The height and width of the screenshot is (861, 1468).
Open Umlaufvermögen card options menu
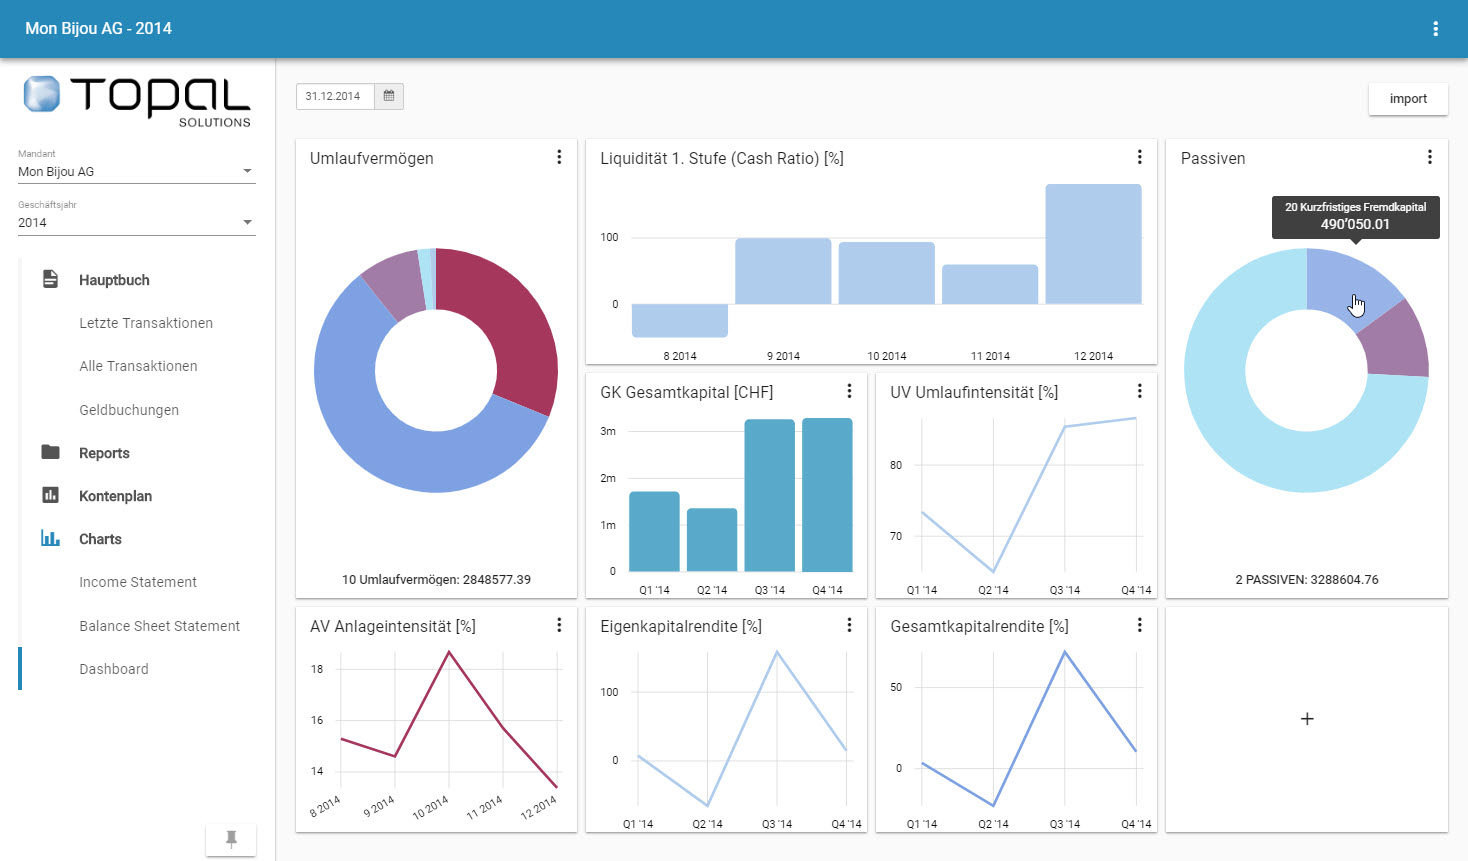(x=559, y=157)
